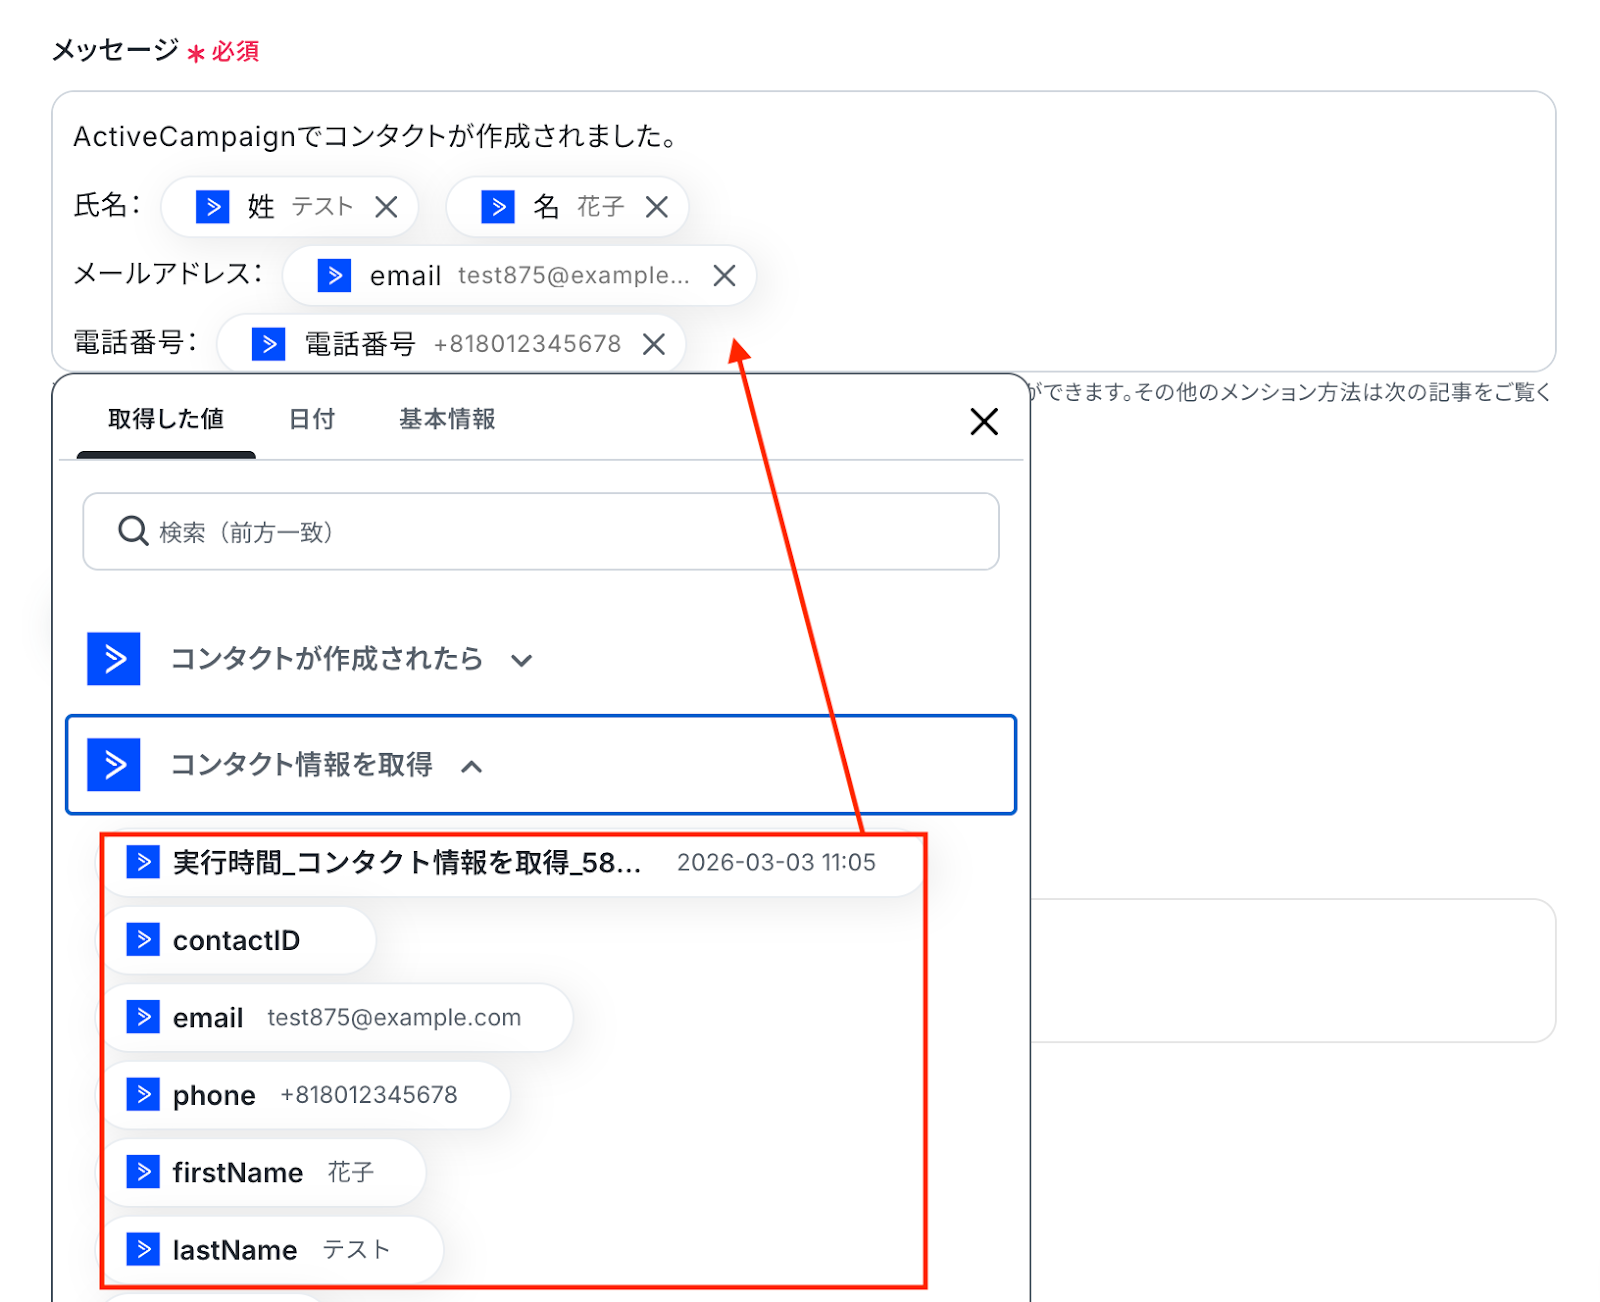Screen dimensions: 1600x1302
Task: Expand コンタクトが作成されたら section chevron
Action: pos(521,661)
